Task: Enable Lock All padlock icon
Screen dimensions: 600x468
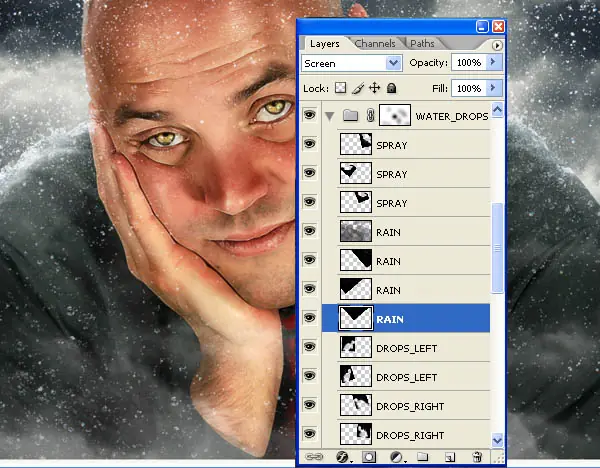Action: coord(391,88)
